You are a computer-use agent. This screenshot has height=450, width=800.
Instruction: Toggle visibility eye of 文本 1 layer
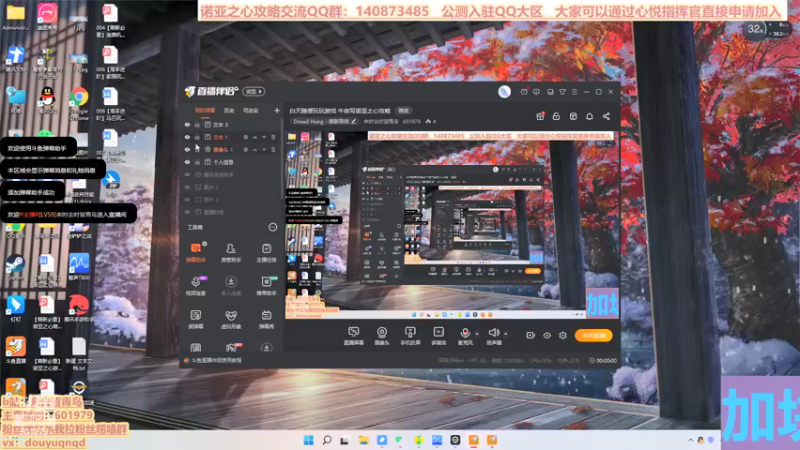point(187,137)
